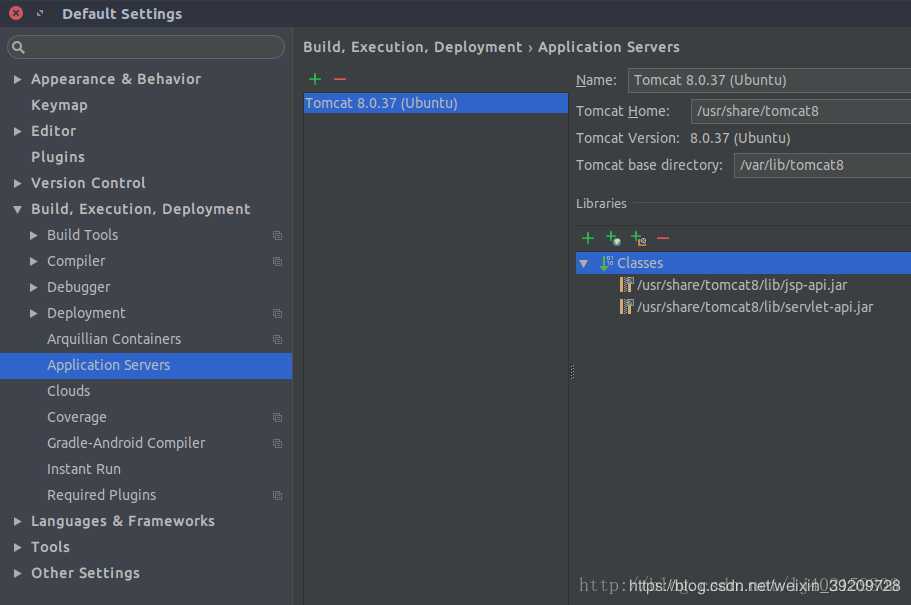Open Gradle-Android Compiler settings

click(126, 443)
